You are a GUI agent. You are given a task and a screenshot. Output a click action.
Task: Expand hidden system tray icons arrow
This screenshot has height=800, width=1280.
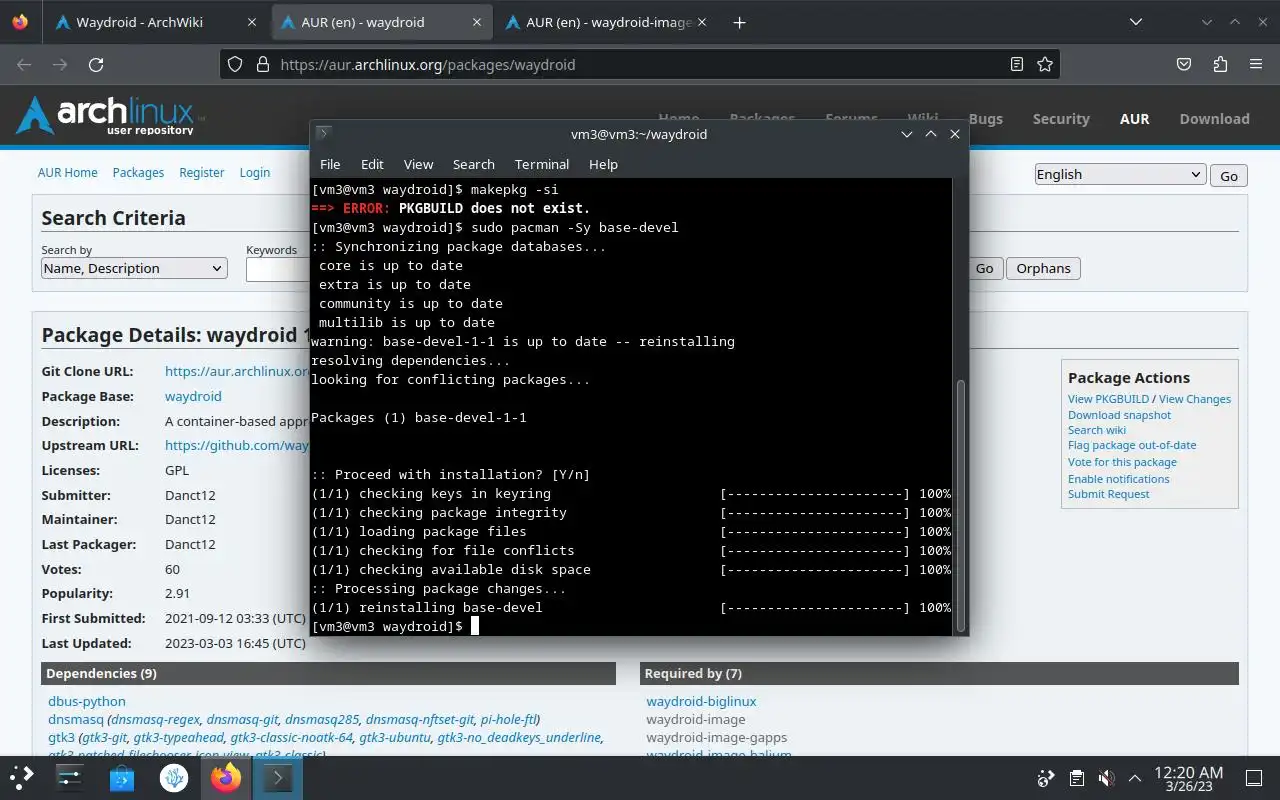pyautogui.click(x=1135, y=778)
